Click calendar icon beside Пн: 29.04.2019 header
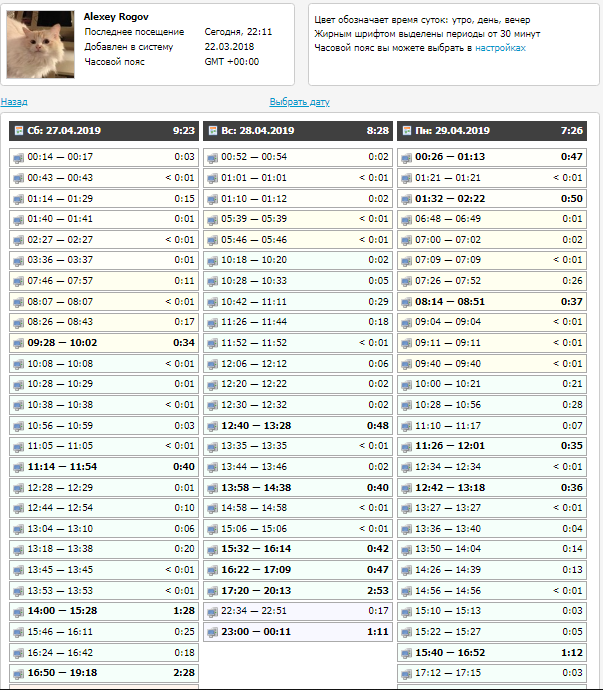Screen dimensions: 603x690 pyautogui.click(x=406, y=131)
